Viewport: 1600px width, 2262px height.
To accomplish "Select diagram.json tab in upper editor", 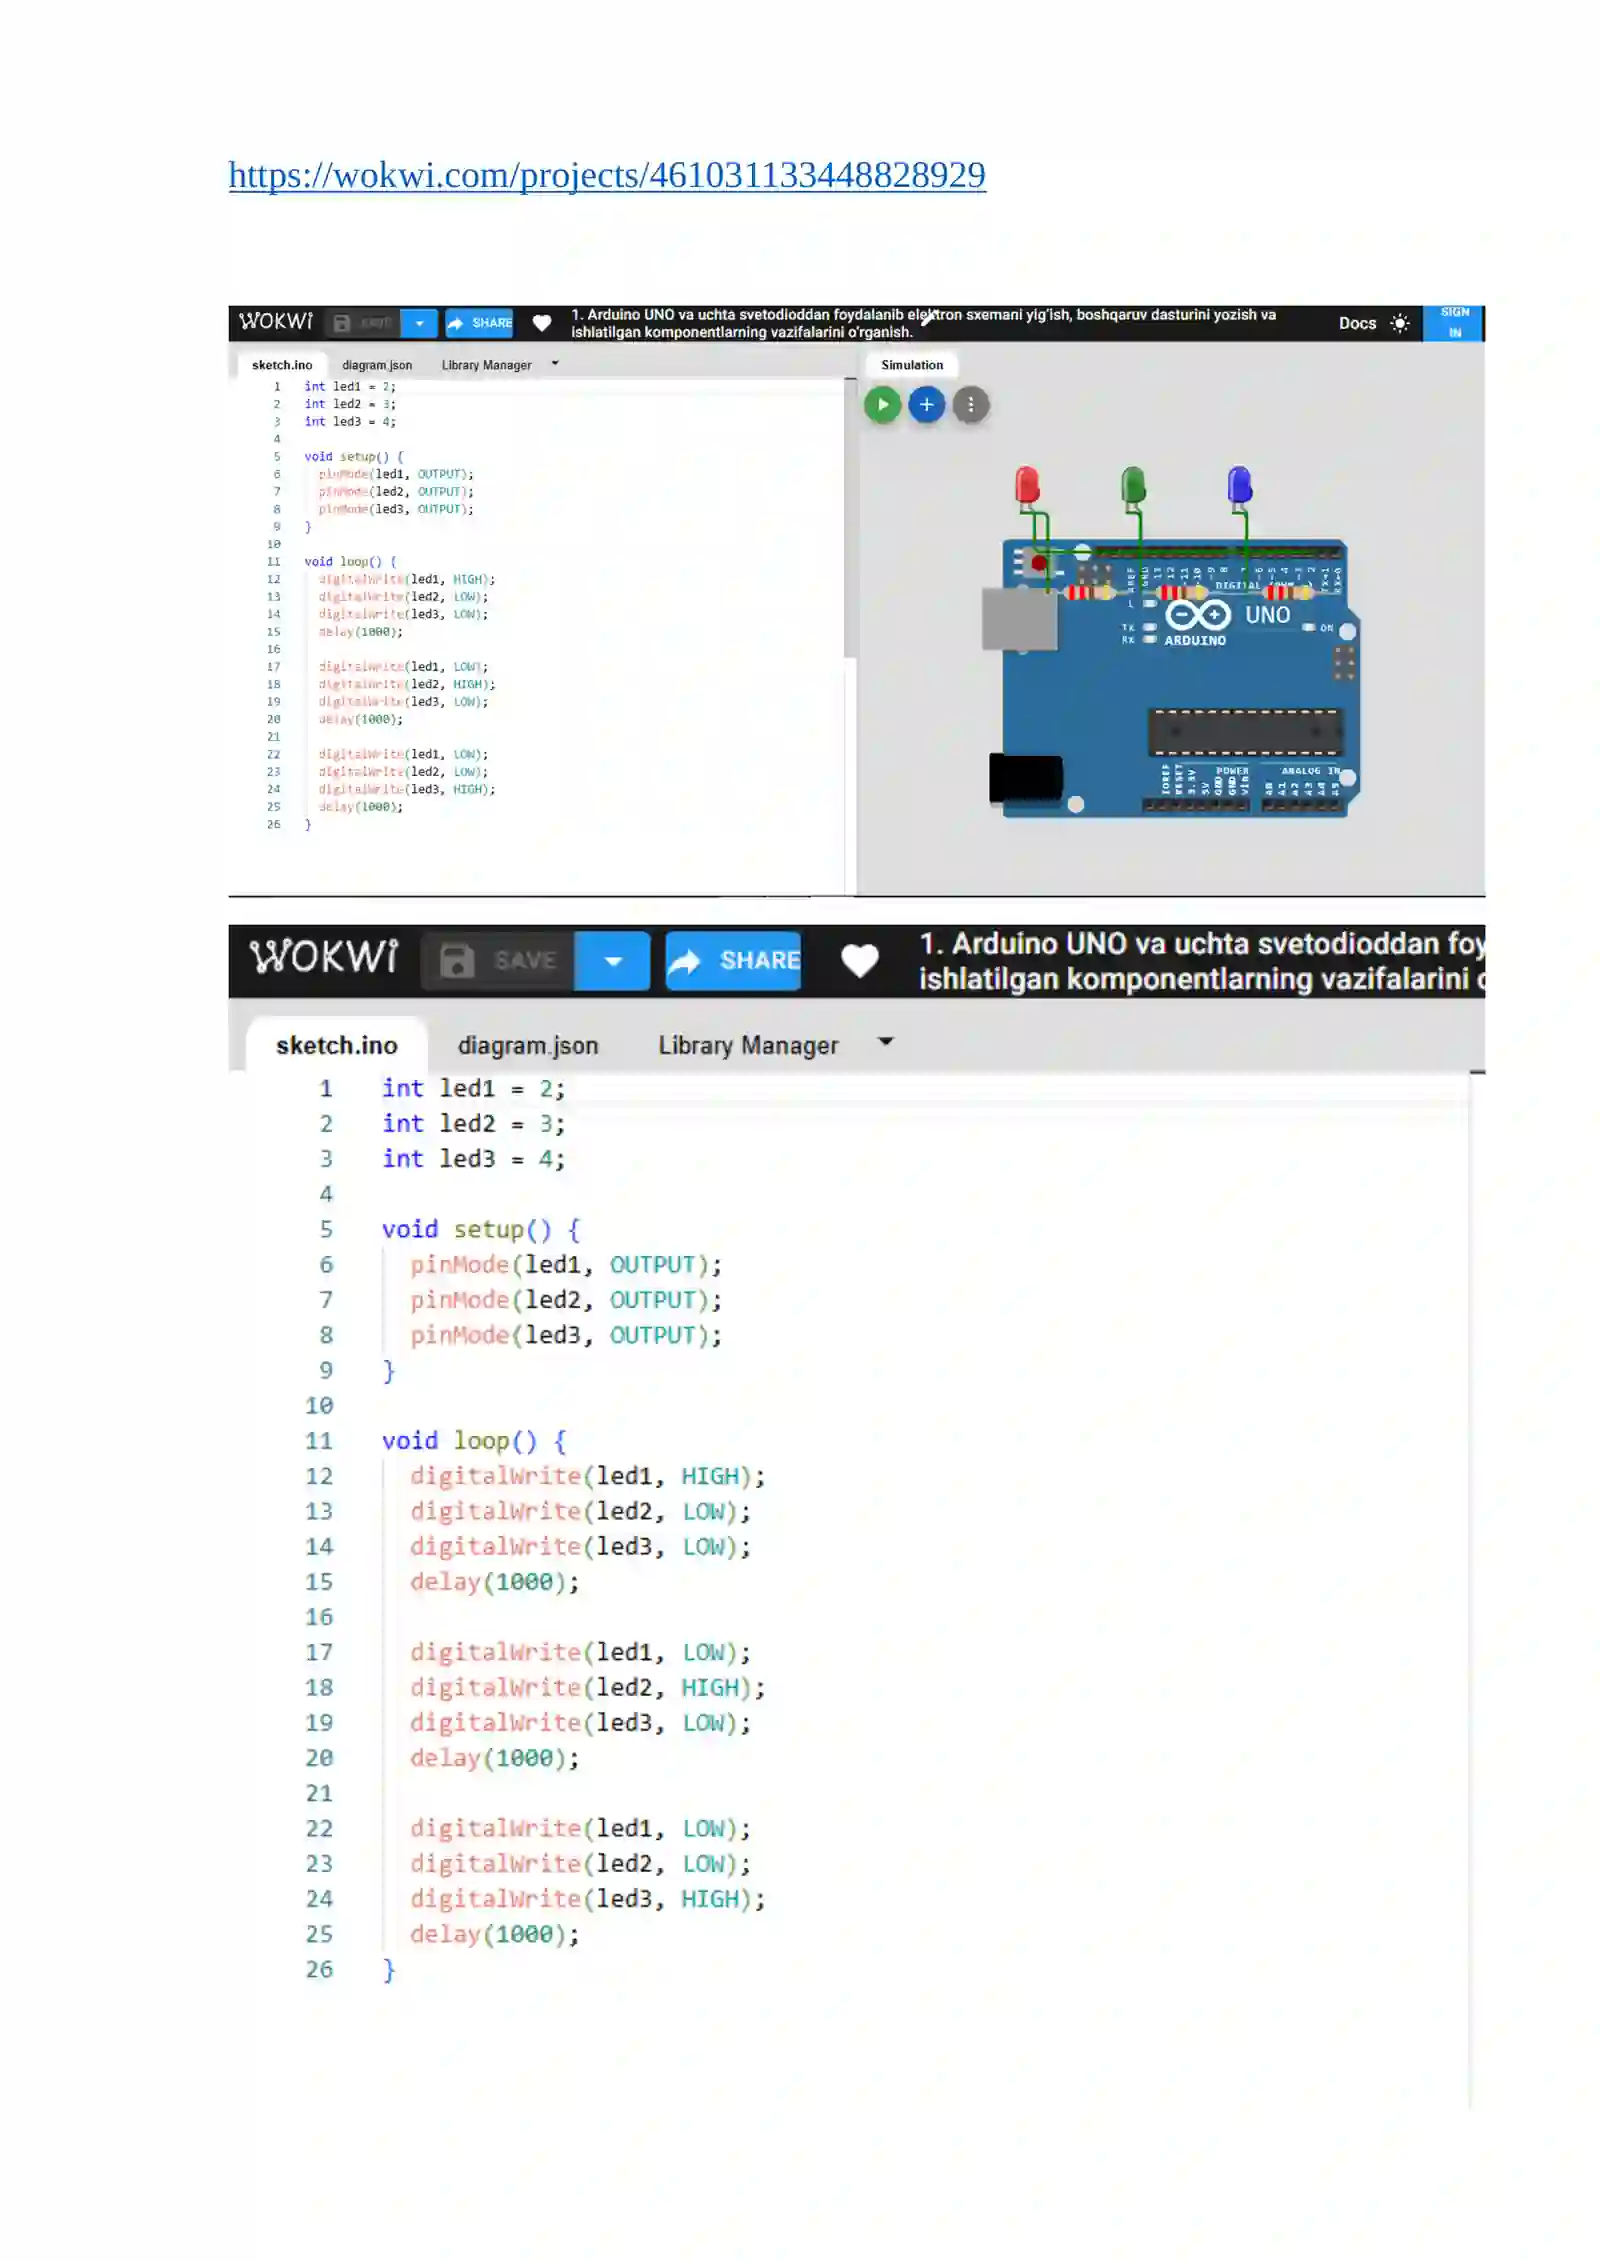I will pos(377,365).
